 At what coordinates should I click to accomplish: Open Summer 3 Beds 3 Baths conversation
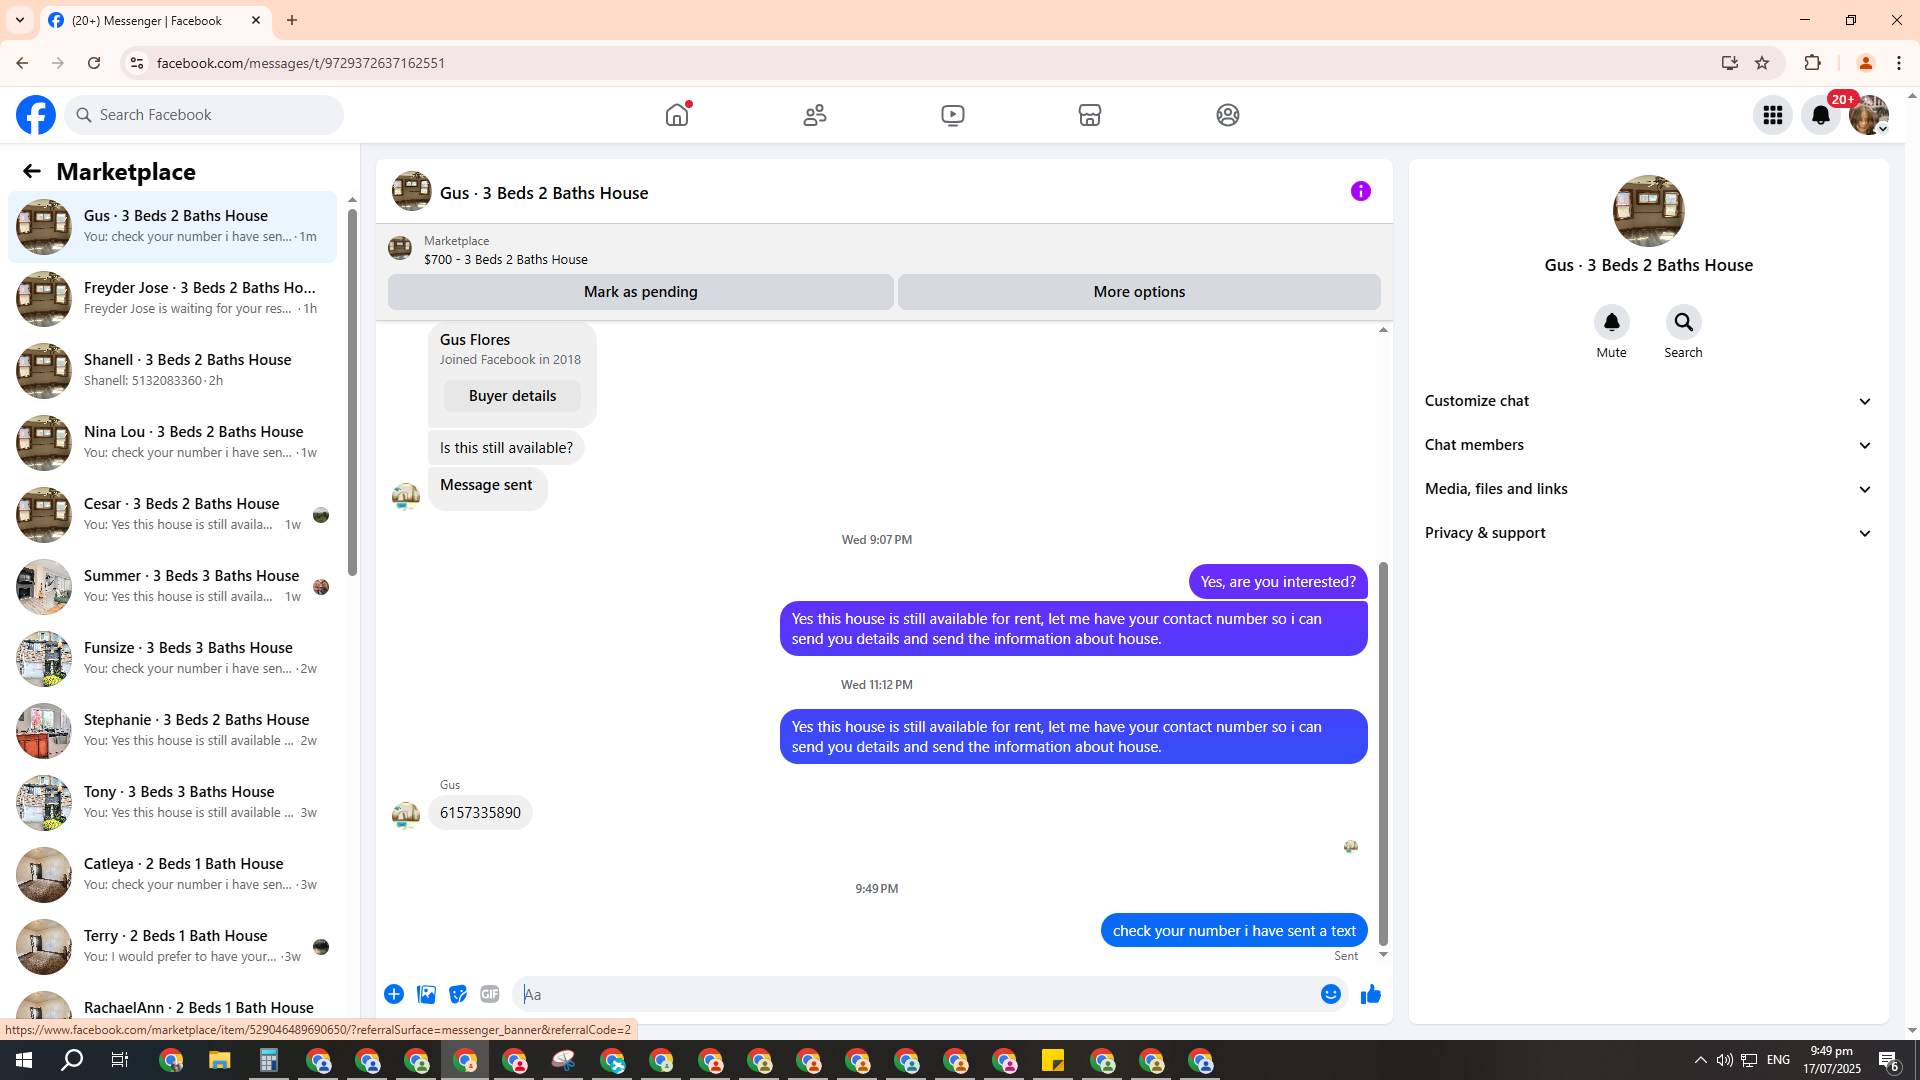point(172,586)
